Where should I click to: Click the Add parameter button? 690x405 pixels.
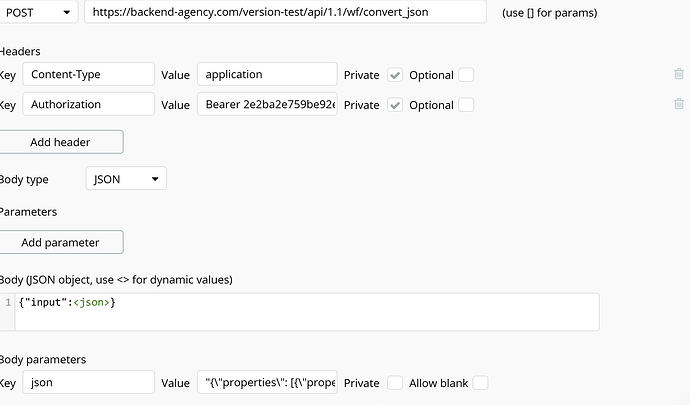click(60, 242)
